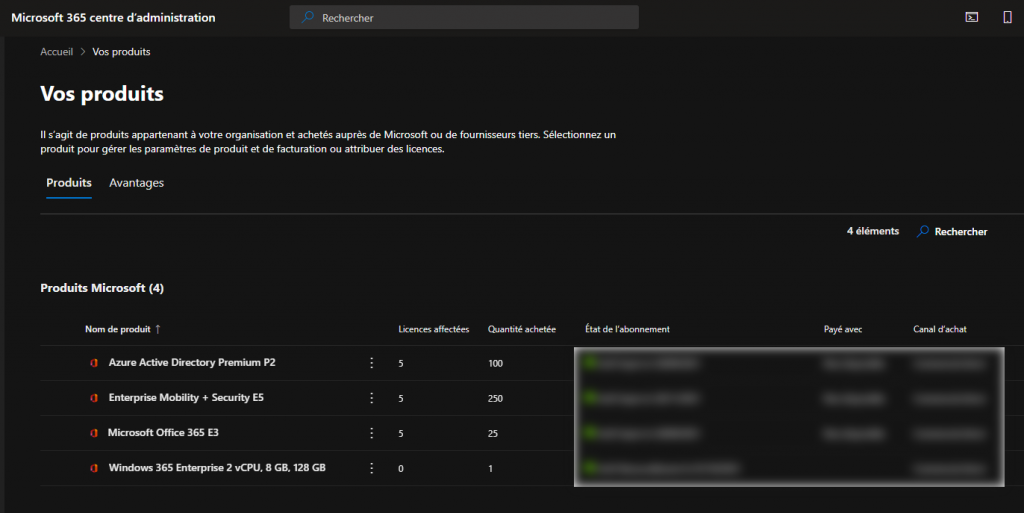This screenshot has width=1024, height=513.
Task: Open Azure Active Directory Premium P2 product
Action: point(192,362)
